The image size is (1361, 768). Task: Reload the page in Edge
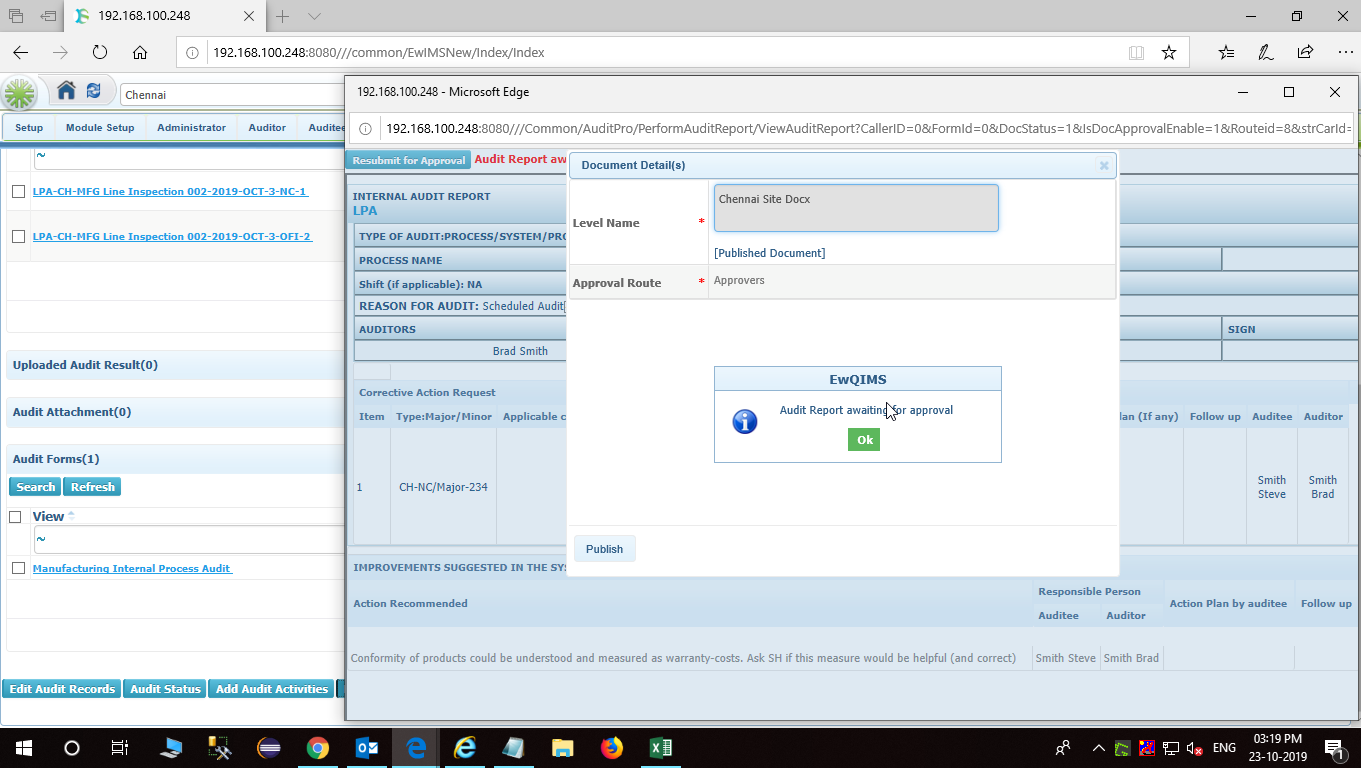point(100,52)
